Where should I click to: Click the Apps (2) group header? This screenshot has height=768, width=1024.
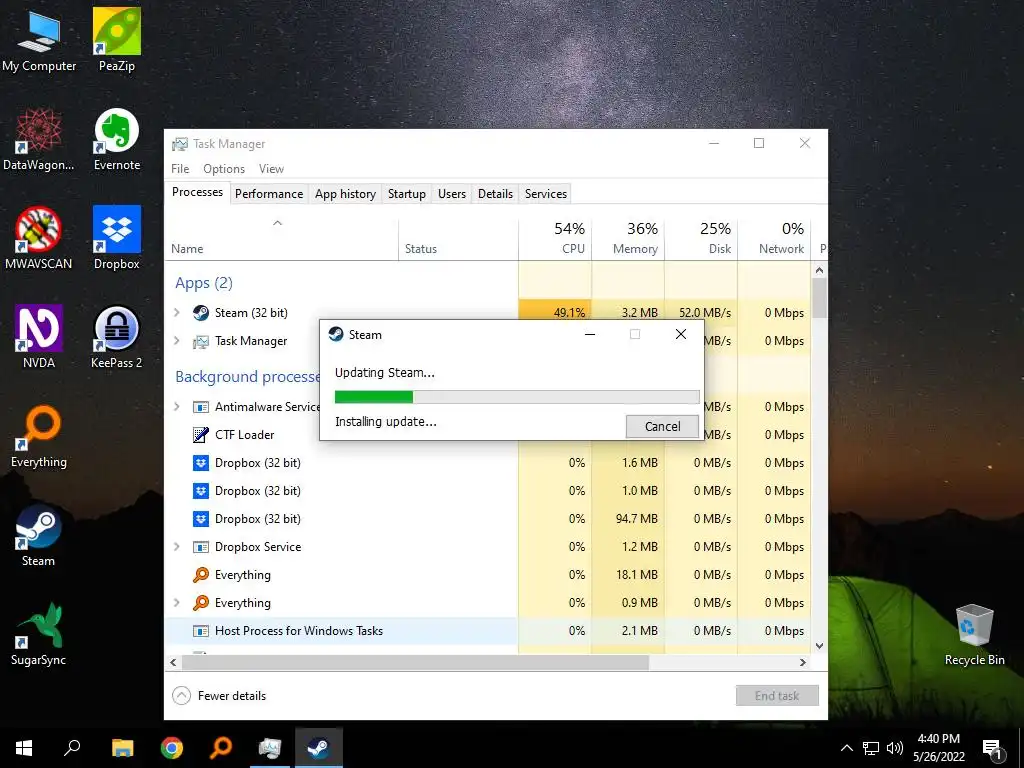pos(204,283)
